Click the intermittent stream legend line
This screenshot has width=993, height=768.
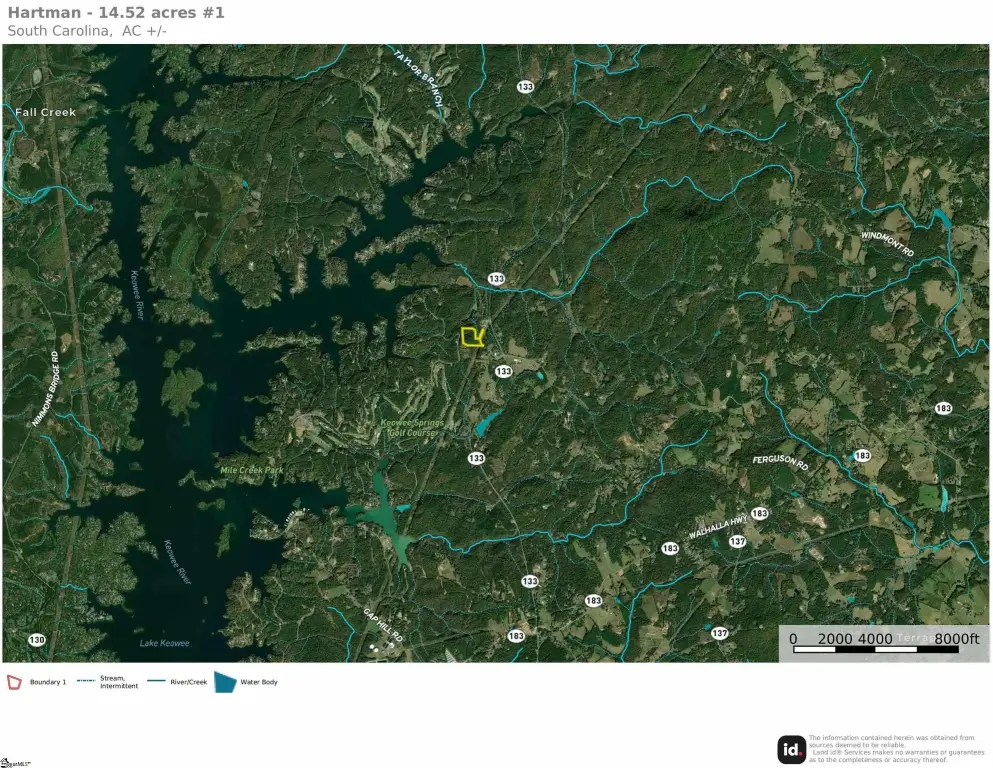(x=86, y=682)
